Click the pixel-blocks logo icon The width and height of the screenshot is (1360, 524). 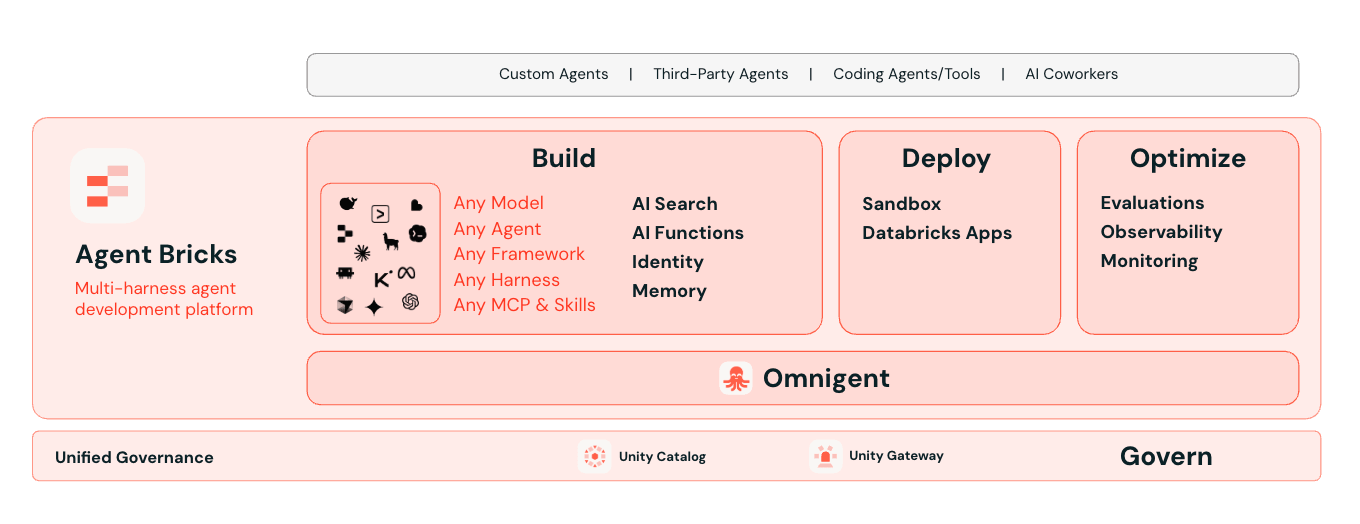pos(345,234)
